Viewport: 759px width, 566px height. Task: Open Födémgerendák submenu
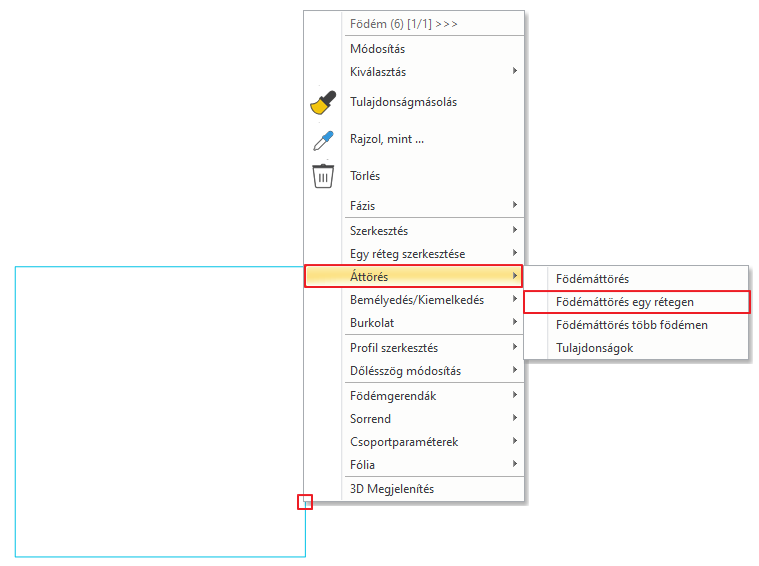tap(434, 396)
